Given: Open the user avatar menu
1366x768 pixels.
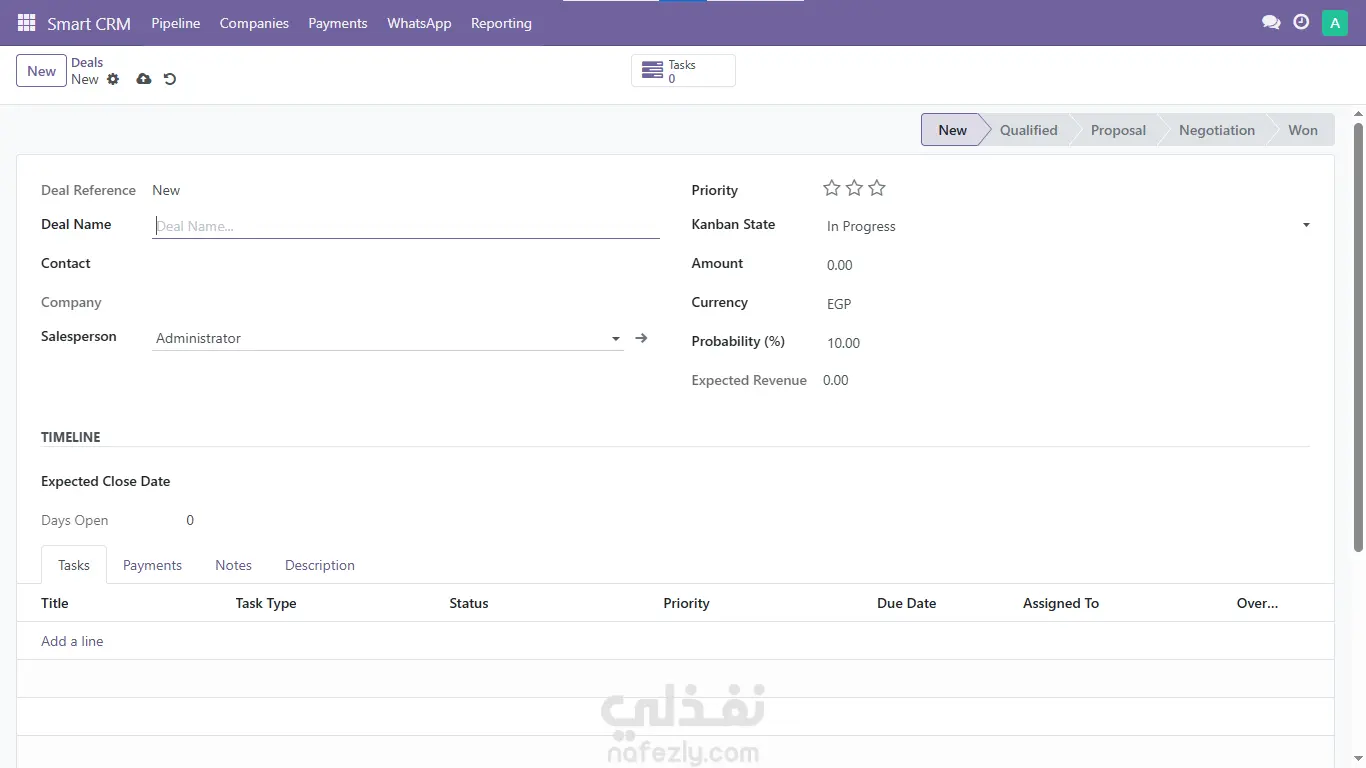Looking at the screenshot, I should (x=1335, y=23).
